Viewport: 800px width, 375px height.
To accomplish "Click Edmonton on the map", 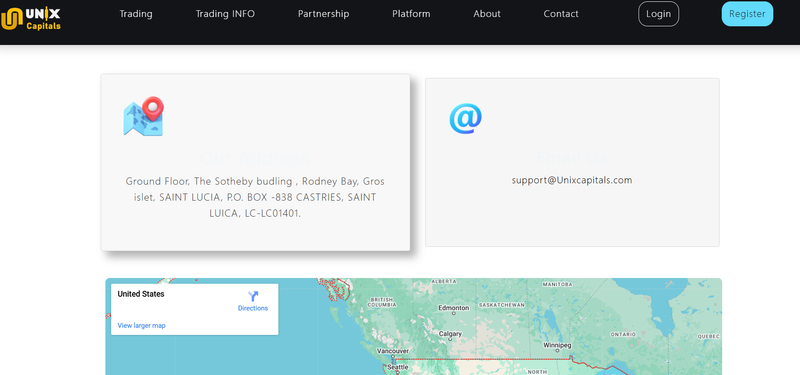I will 454,308.
